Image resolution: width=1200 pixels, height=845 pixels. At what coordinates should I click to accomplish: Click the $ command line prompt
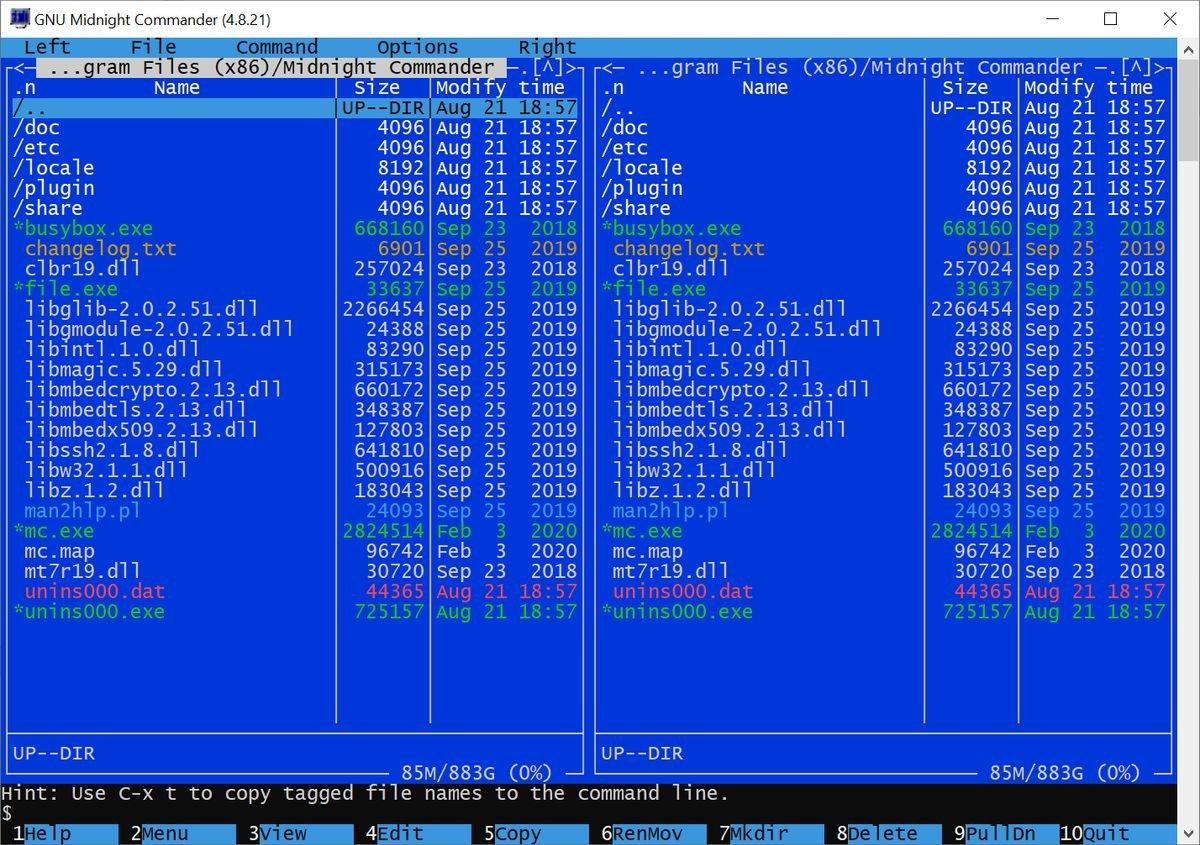click(6, 813)
